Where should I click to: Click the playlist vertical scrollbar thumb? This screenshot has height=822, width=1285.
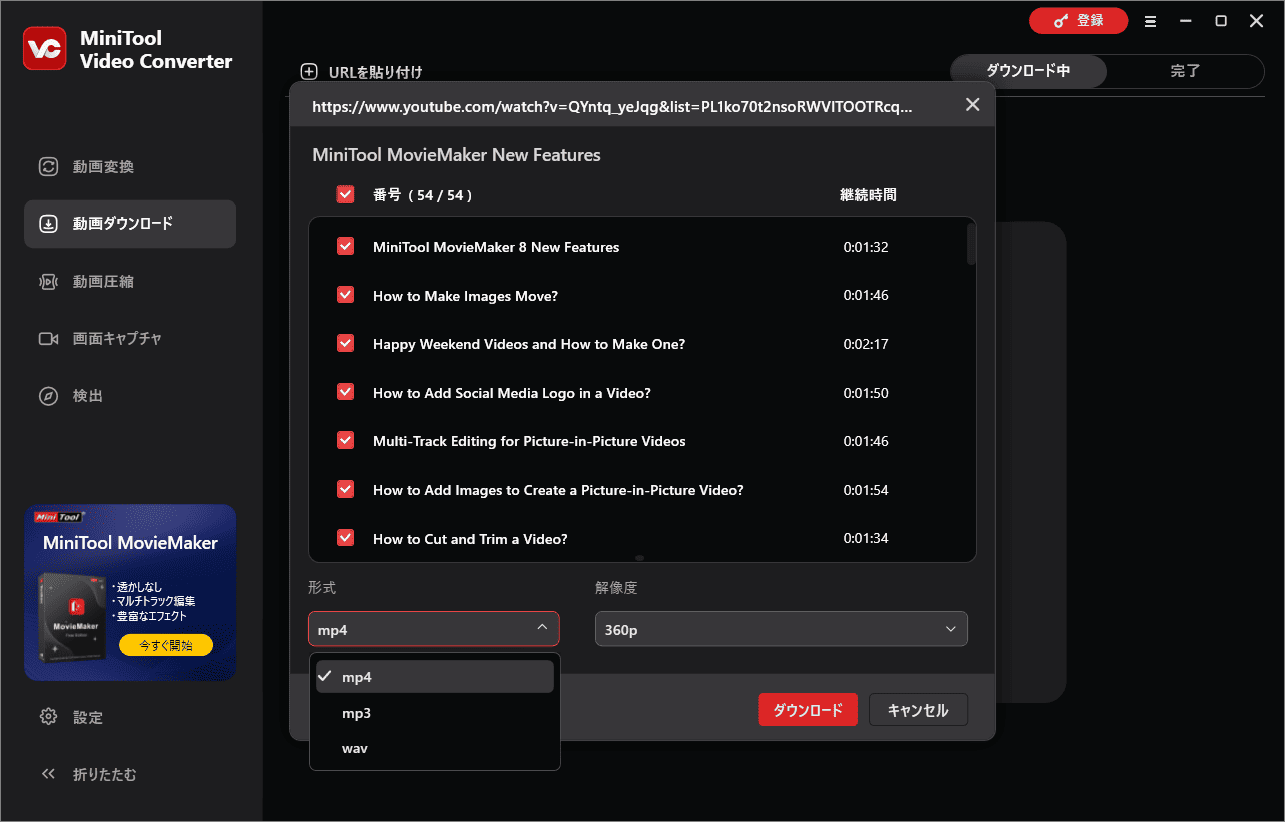[971, 243]
